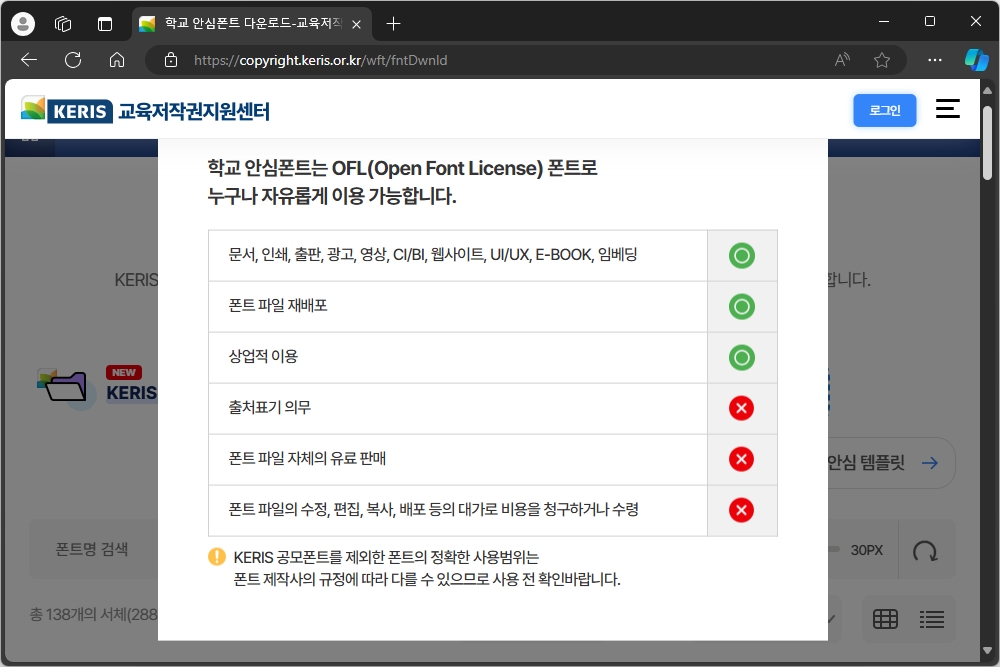Click the scrollbar up arrow
The height and width of the screenshot is (667, 1000).
click(x=987, y=91)
